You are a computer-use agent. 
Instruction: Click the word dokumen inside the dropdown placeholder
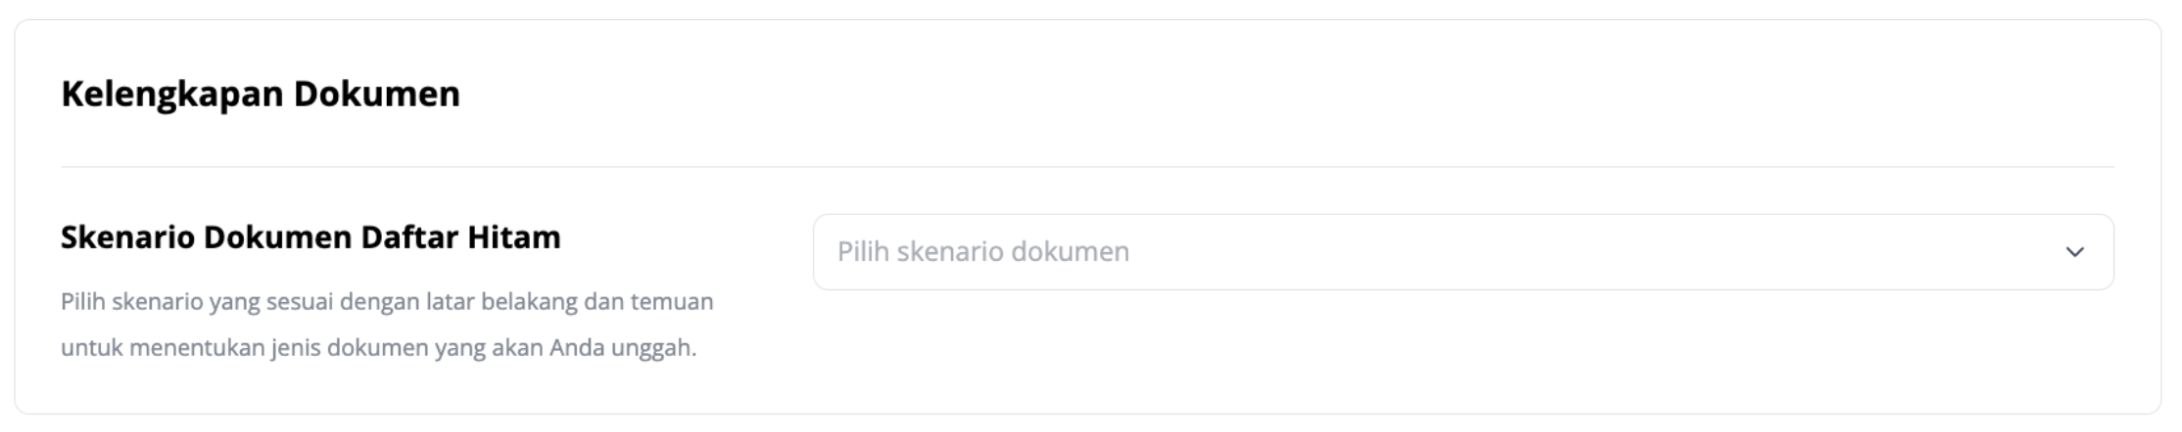point(1070,252)
